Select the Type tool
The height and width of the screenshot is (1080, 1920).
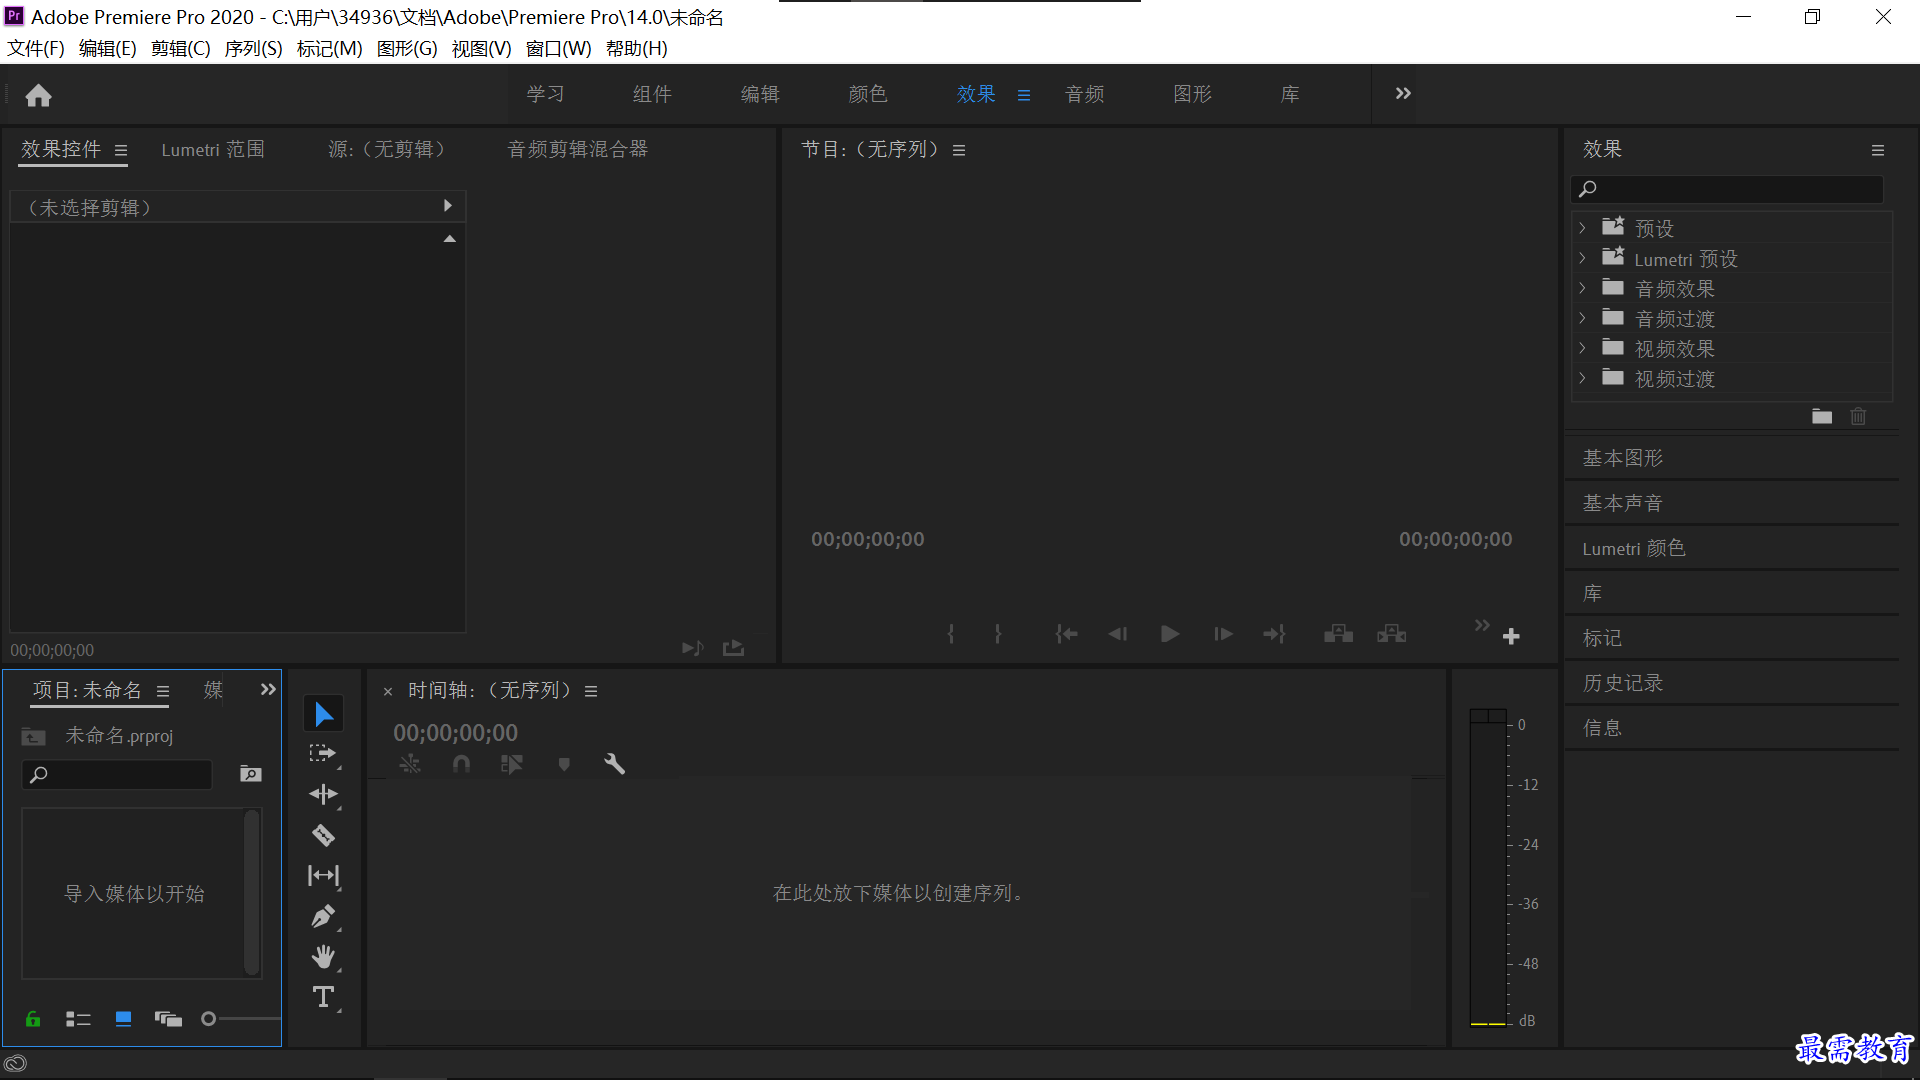pos(323,997)
